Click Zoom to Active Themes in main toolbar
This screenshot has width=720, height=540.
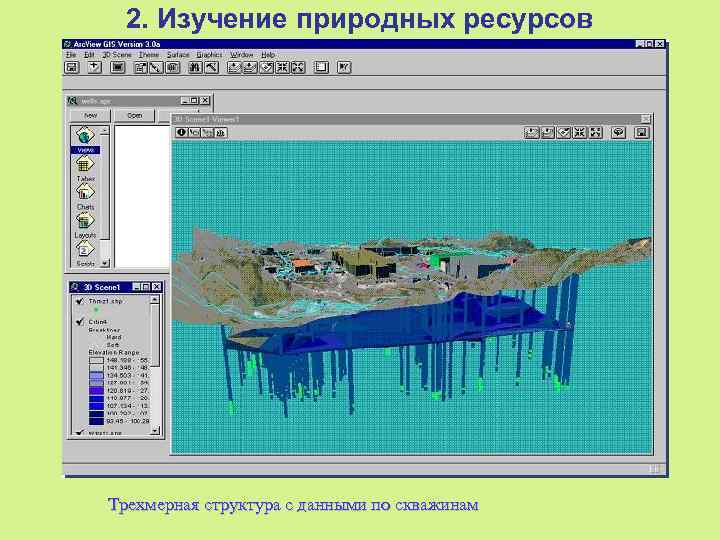250,68
